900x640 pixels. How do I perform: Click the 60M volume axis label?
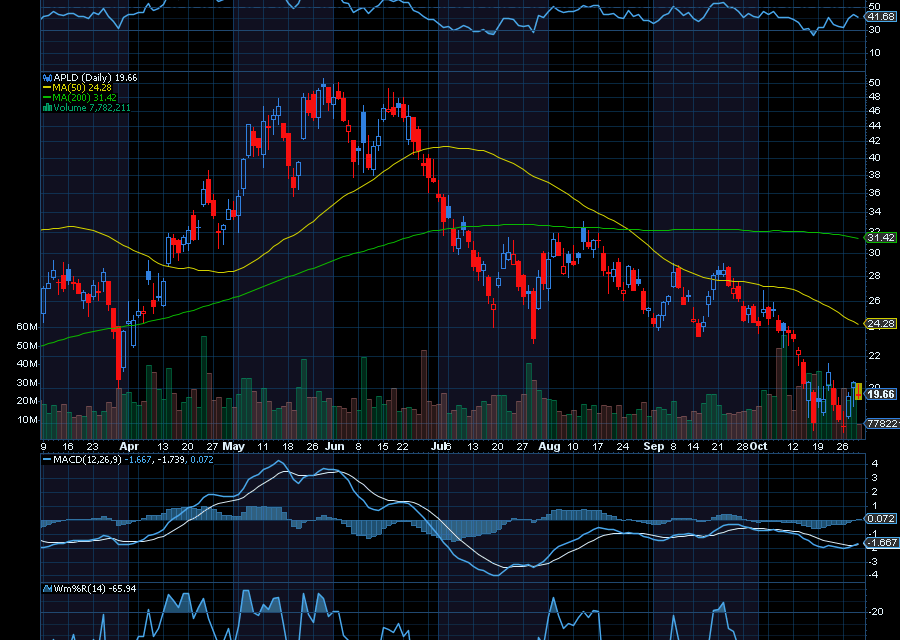point(27,327)
